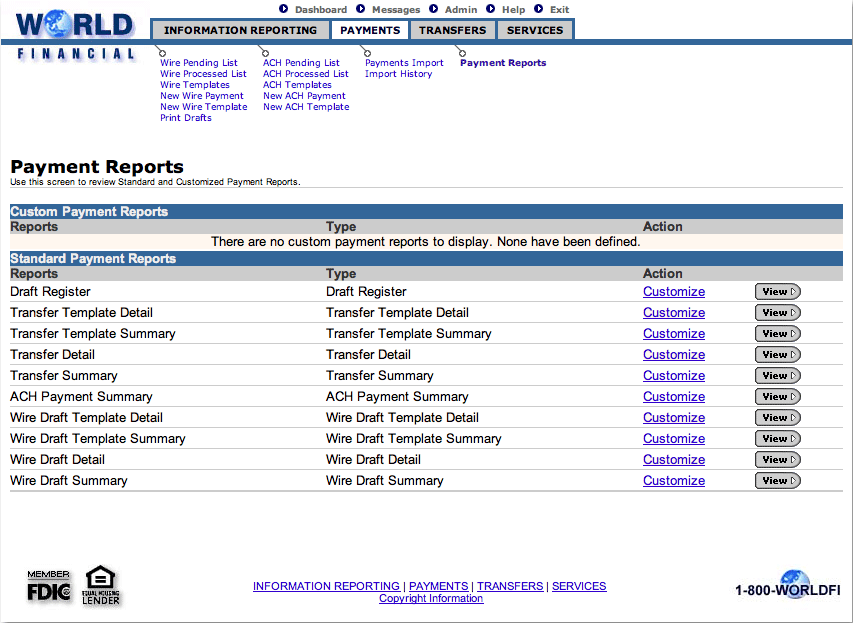Go to Wire Templates
This screenshot has width=853, height=623.
tap(195, 84)
